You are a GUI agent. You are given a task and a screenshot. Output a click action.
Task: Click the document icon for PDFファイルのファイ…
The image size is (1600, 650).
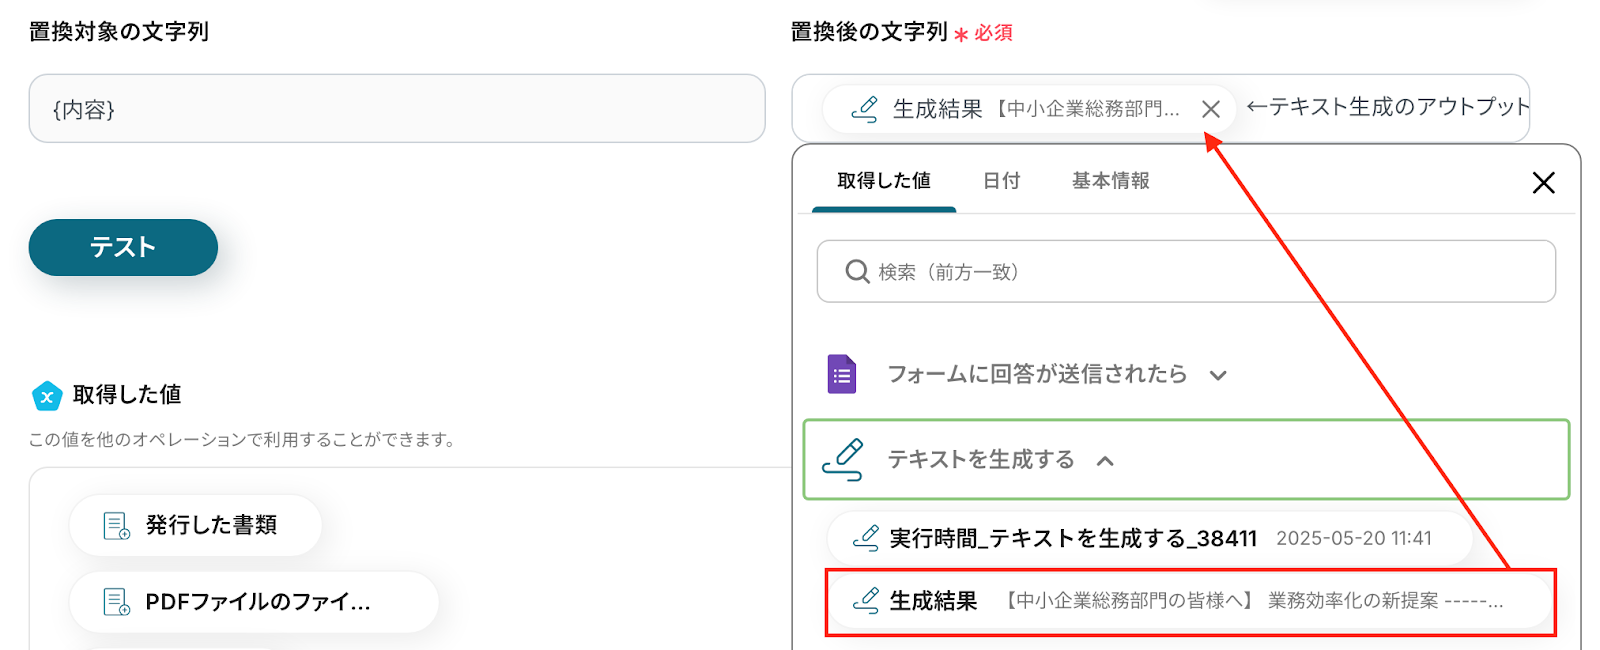(117, 601)
